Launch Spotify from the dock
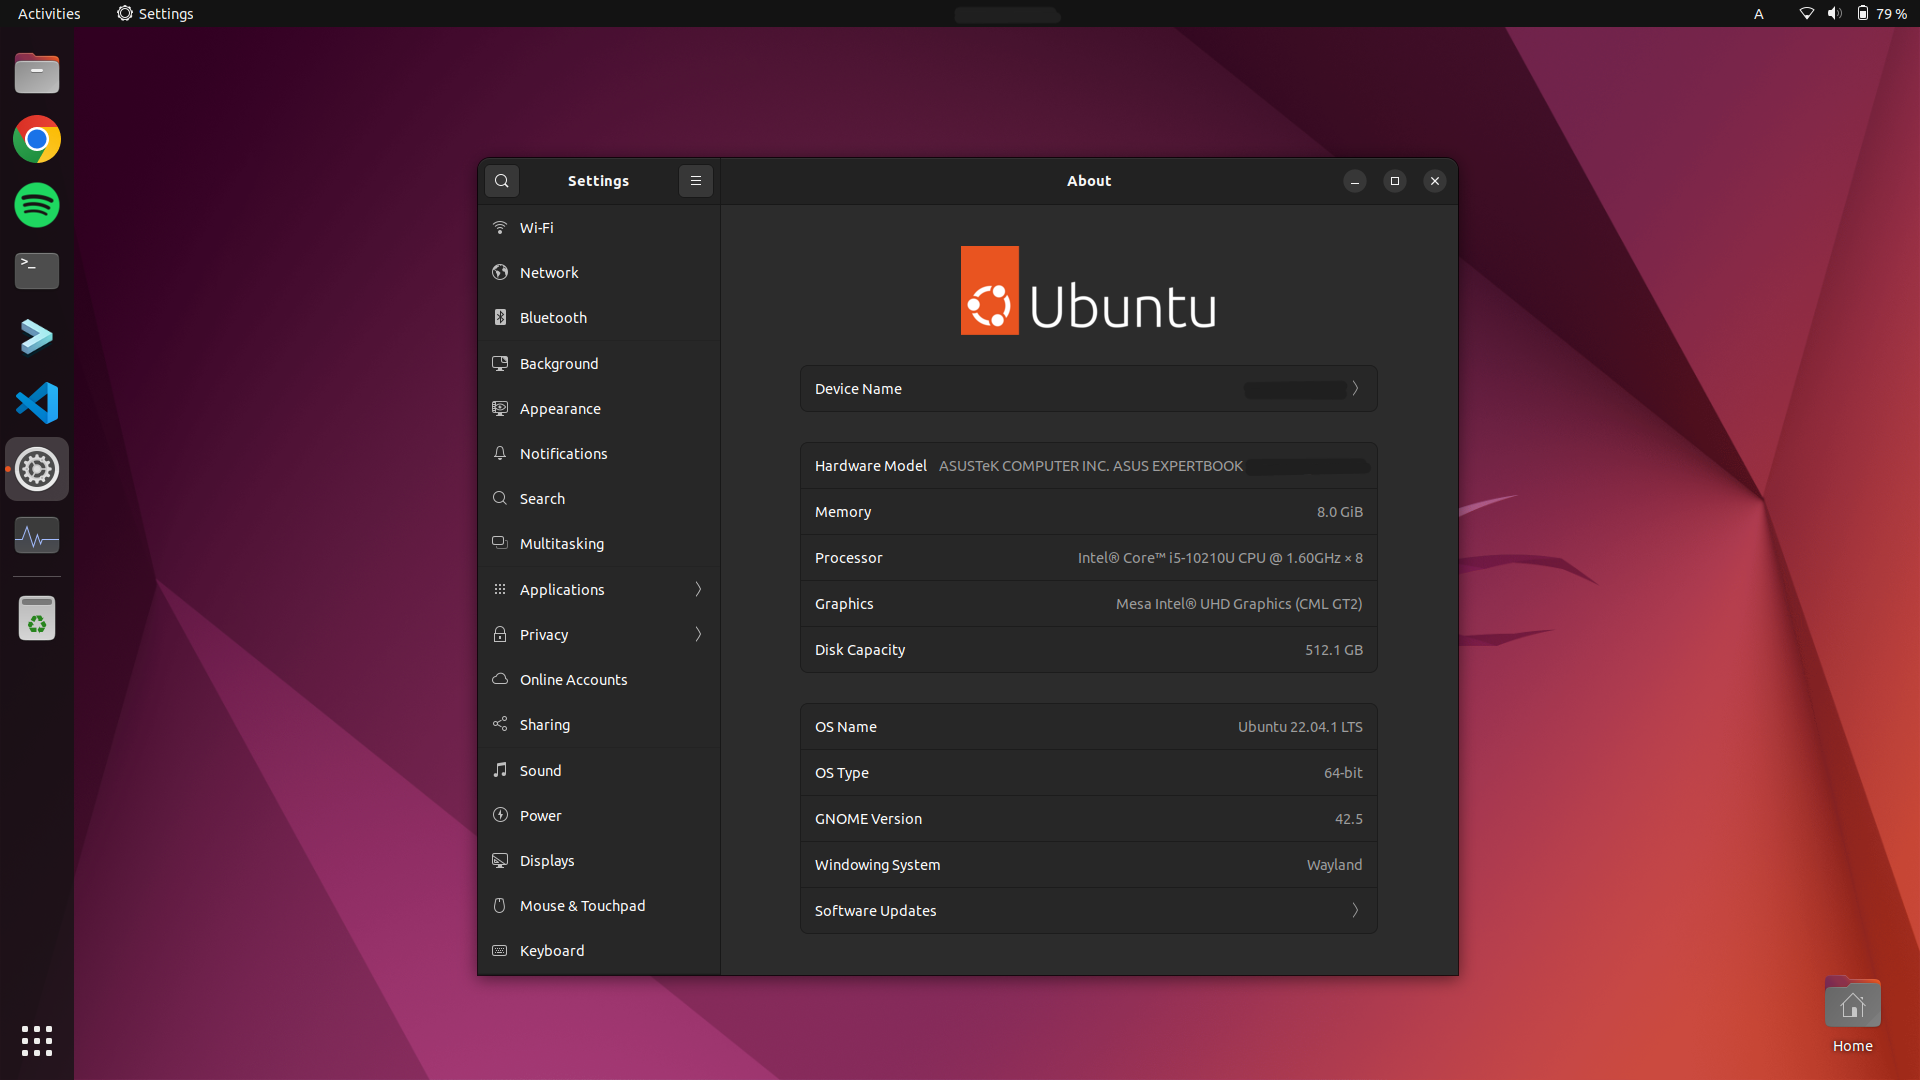The width and height of the screenshot is (1920, 1080). click(36, 205)
